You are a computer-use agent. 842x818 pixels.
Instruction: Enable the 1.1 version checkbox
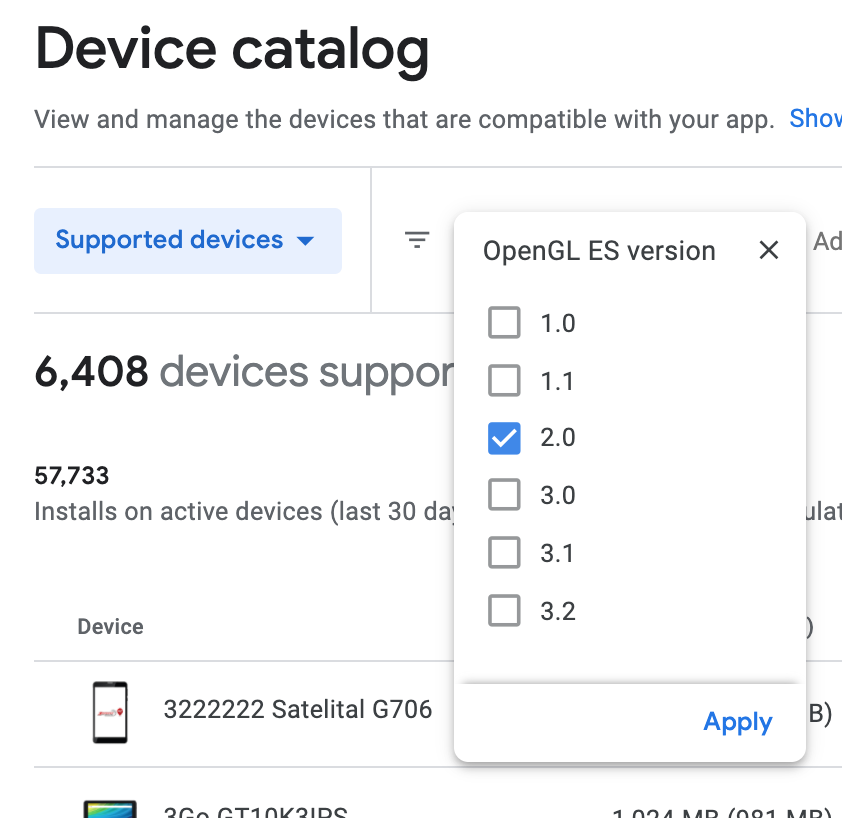504,381
